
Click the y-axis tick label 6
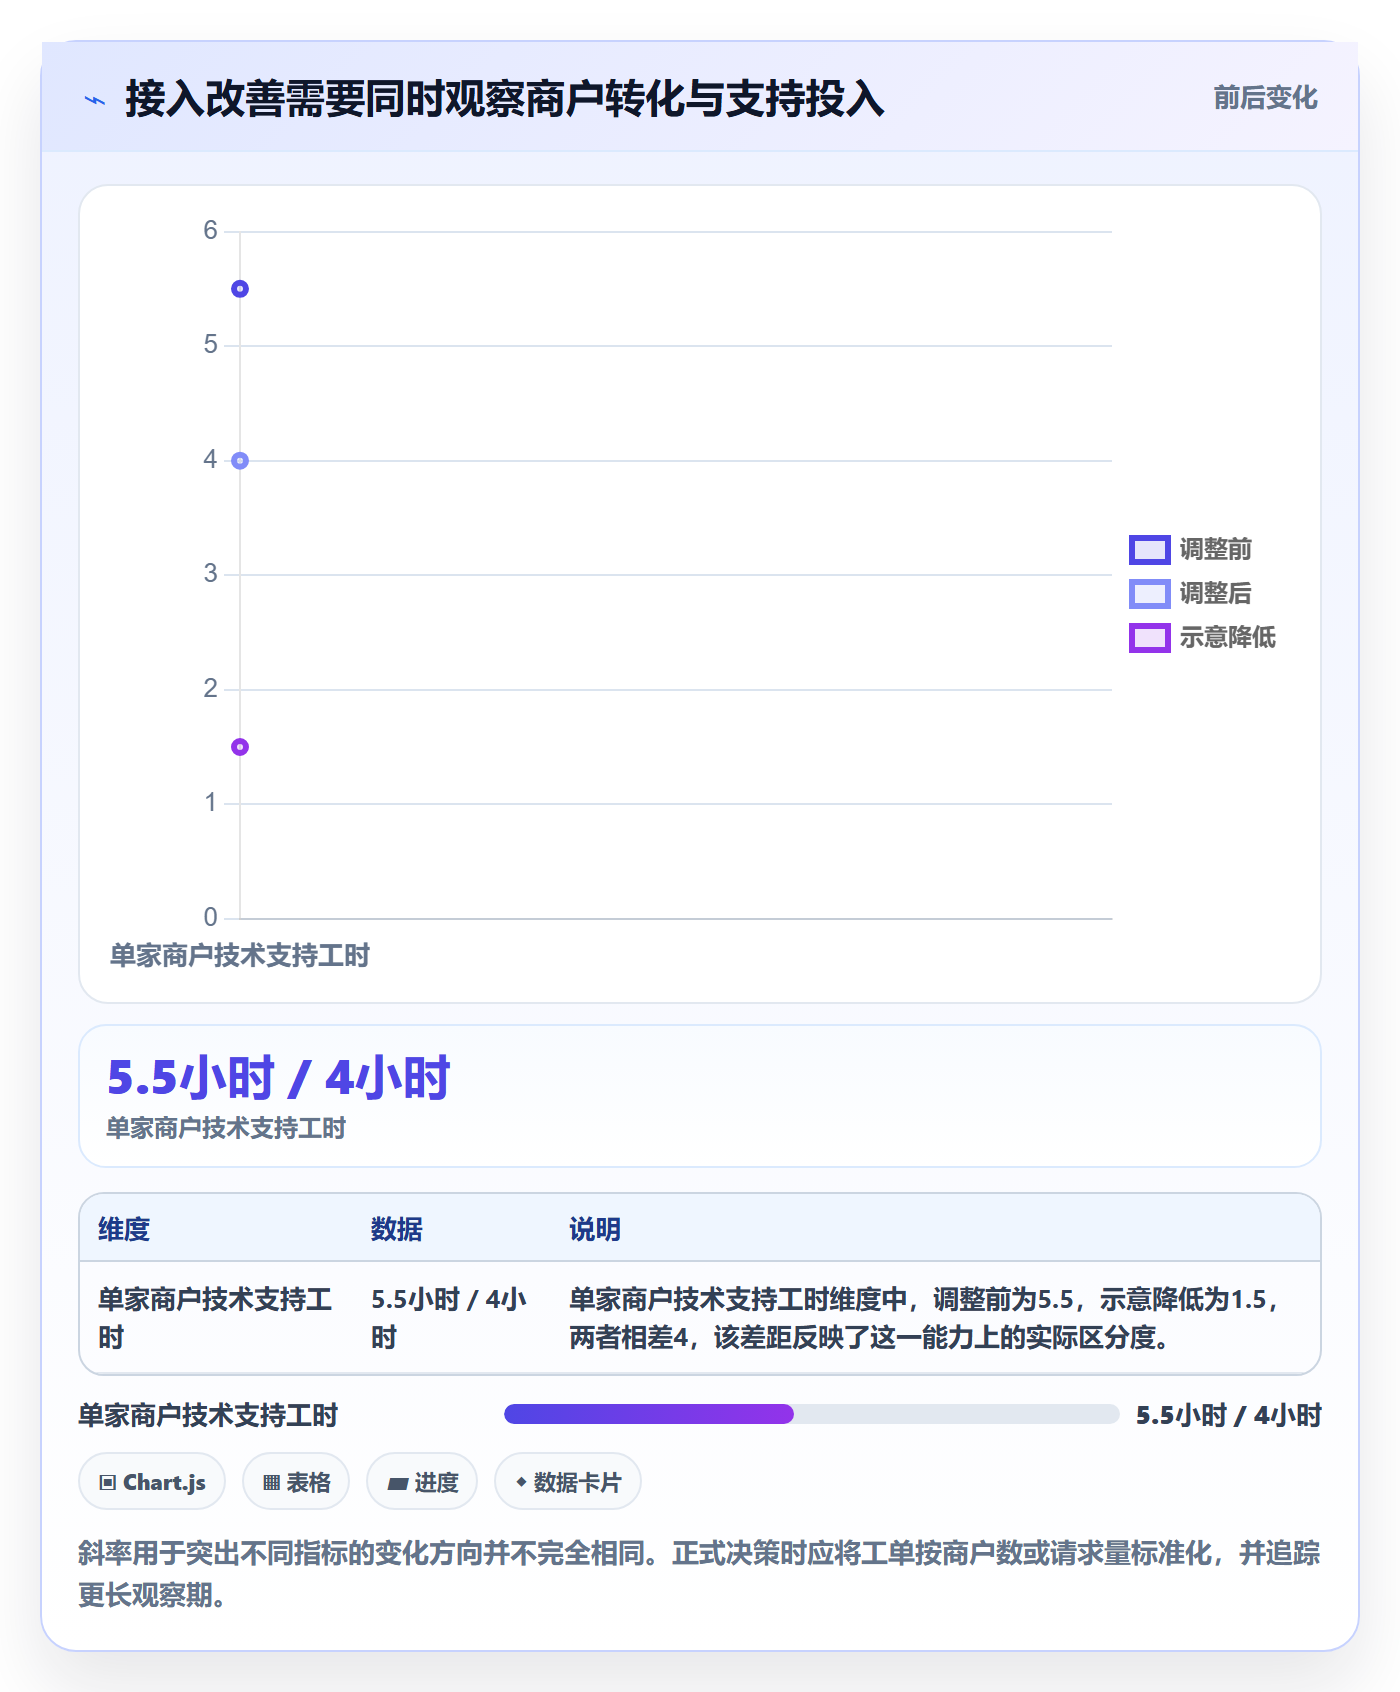pos(210,231)
